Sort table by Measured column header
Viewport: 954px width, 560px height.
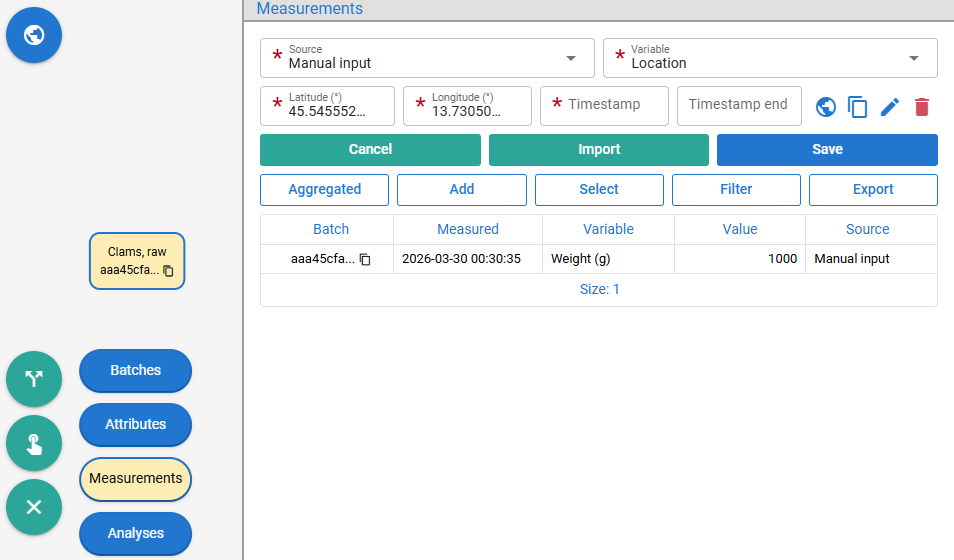tap(468, 229)
